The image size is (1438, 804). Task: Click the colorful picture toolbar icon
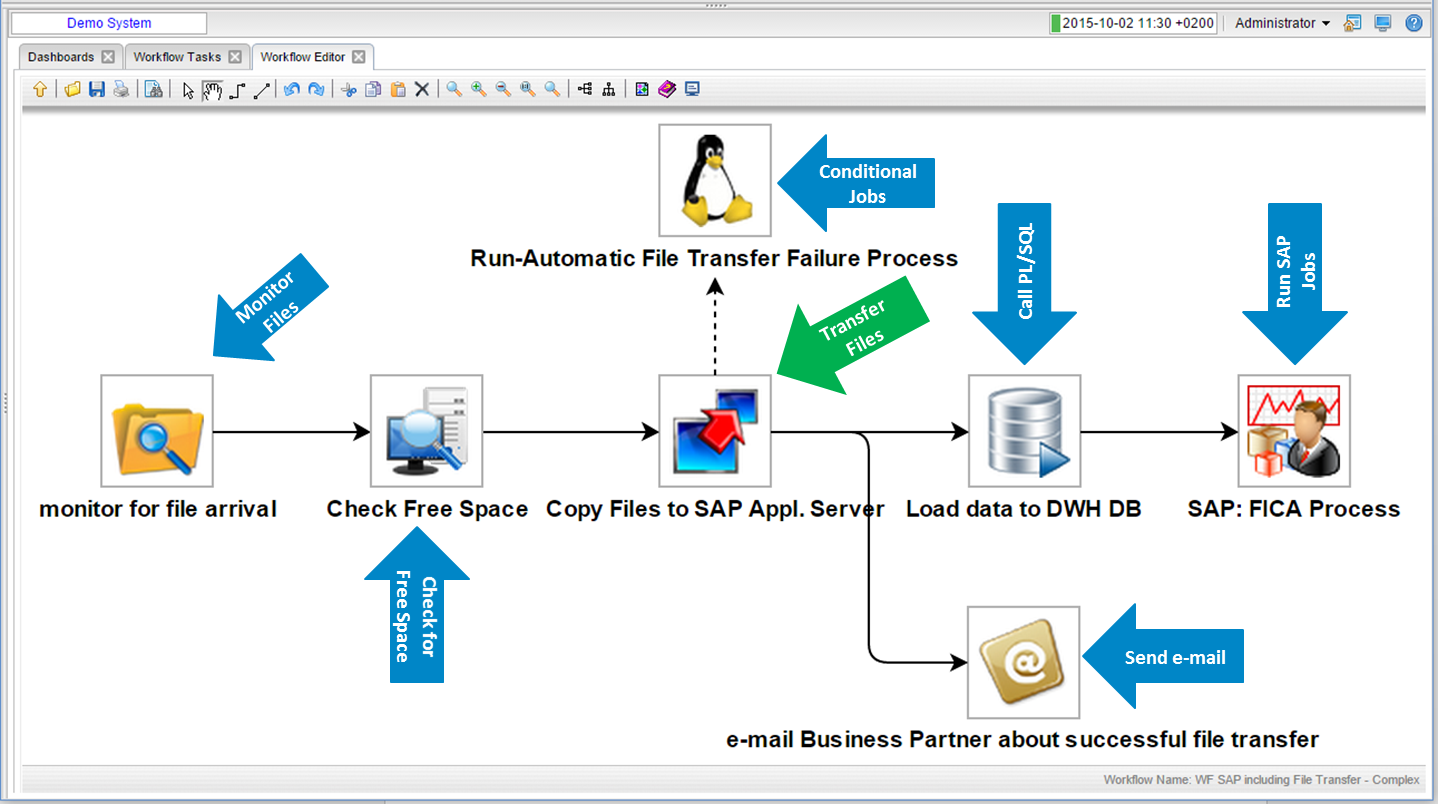[642, 90]
